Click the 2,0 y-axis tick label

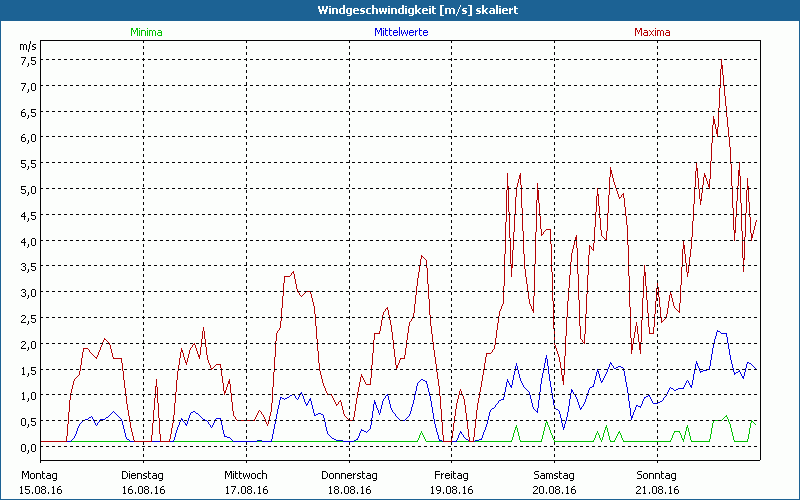coord(29,344)
